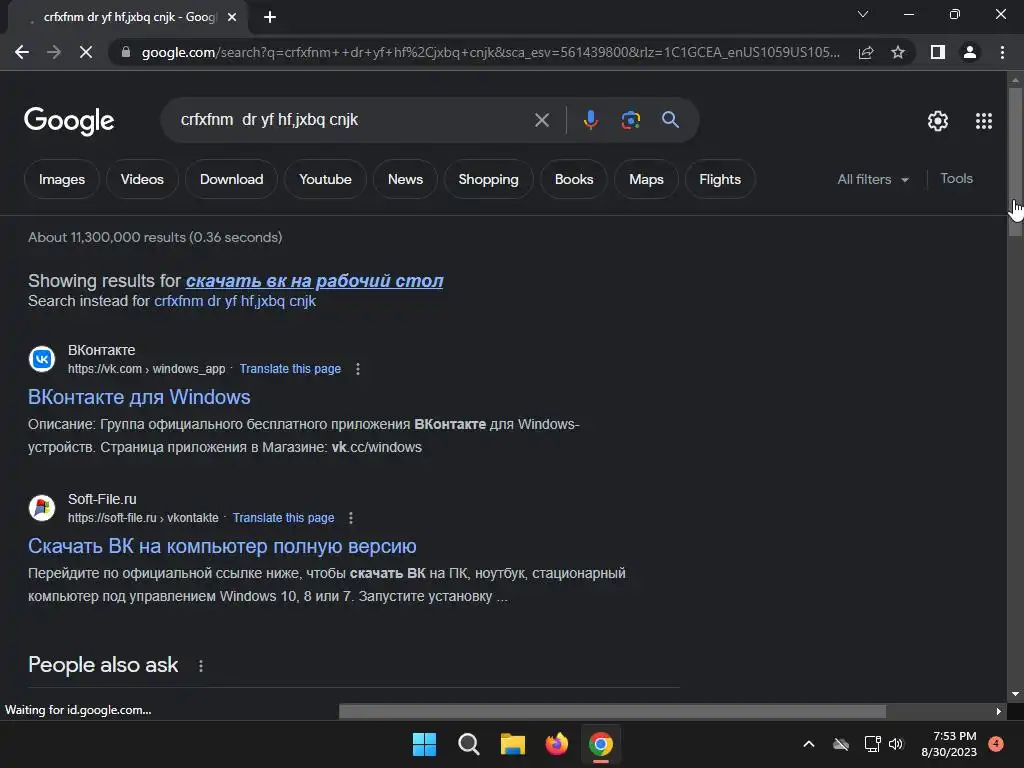1024x768 pixels.
Task: Translate the Soft-File.ru result page
Action: [x=283, y=518]
